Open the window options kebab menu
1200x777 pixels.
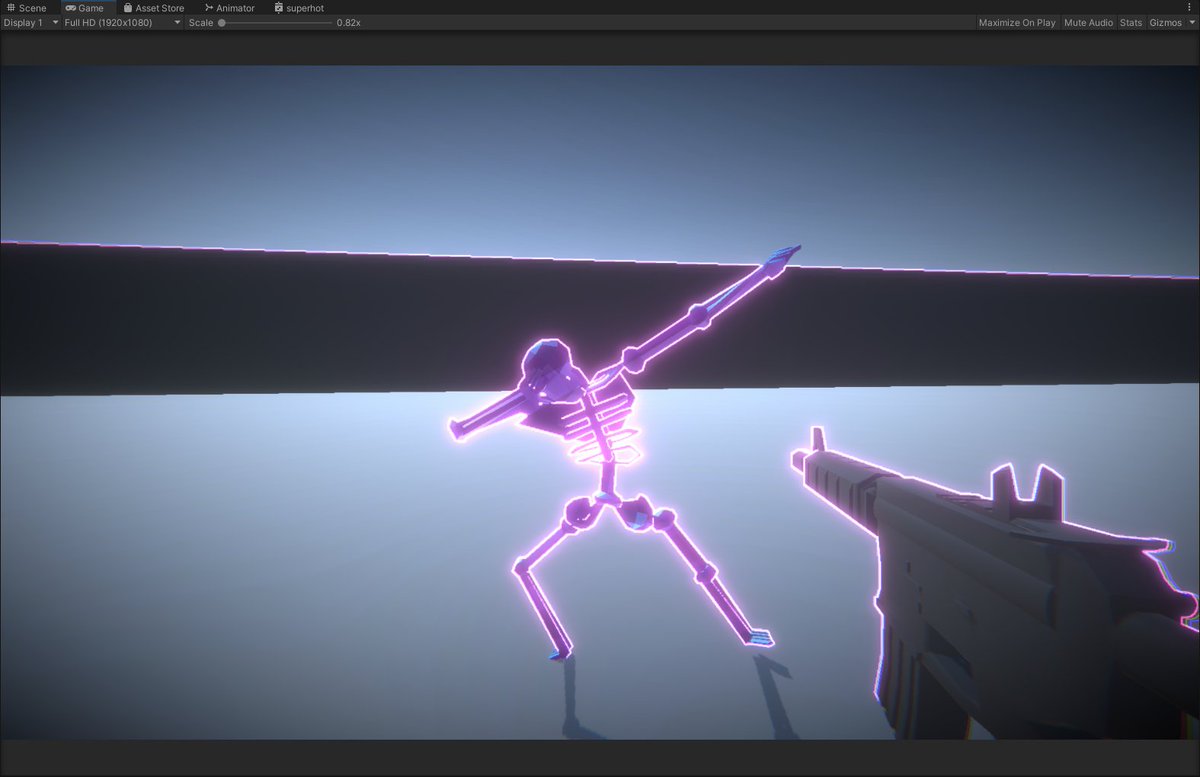coord(1189,8)
